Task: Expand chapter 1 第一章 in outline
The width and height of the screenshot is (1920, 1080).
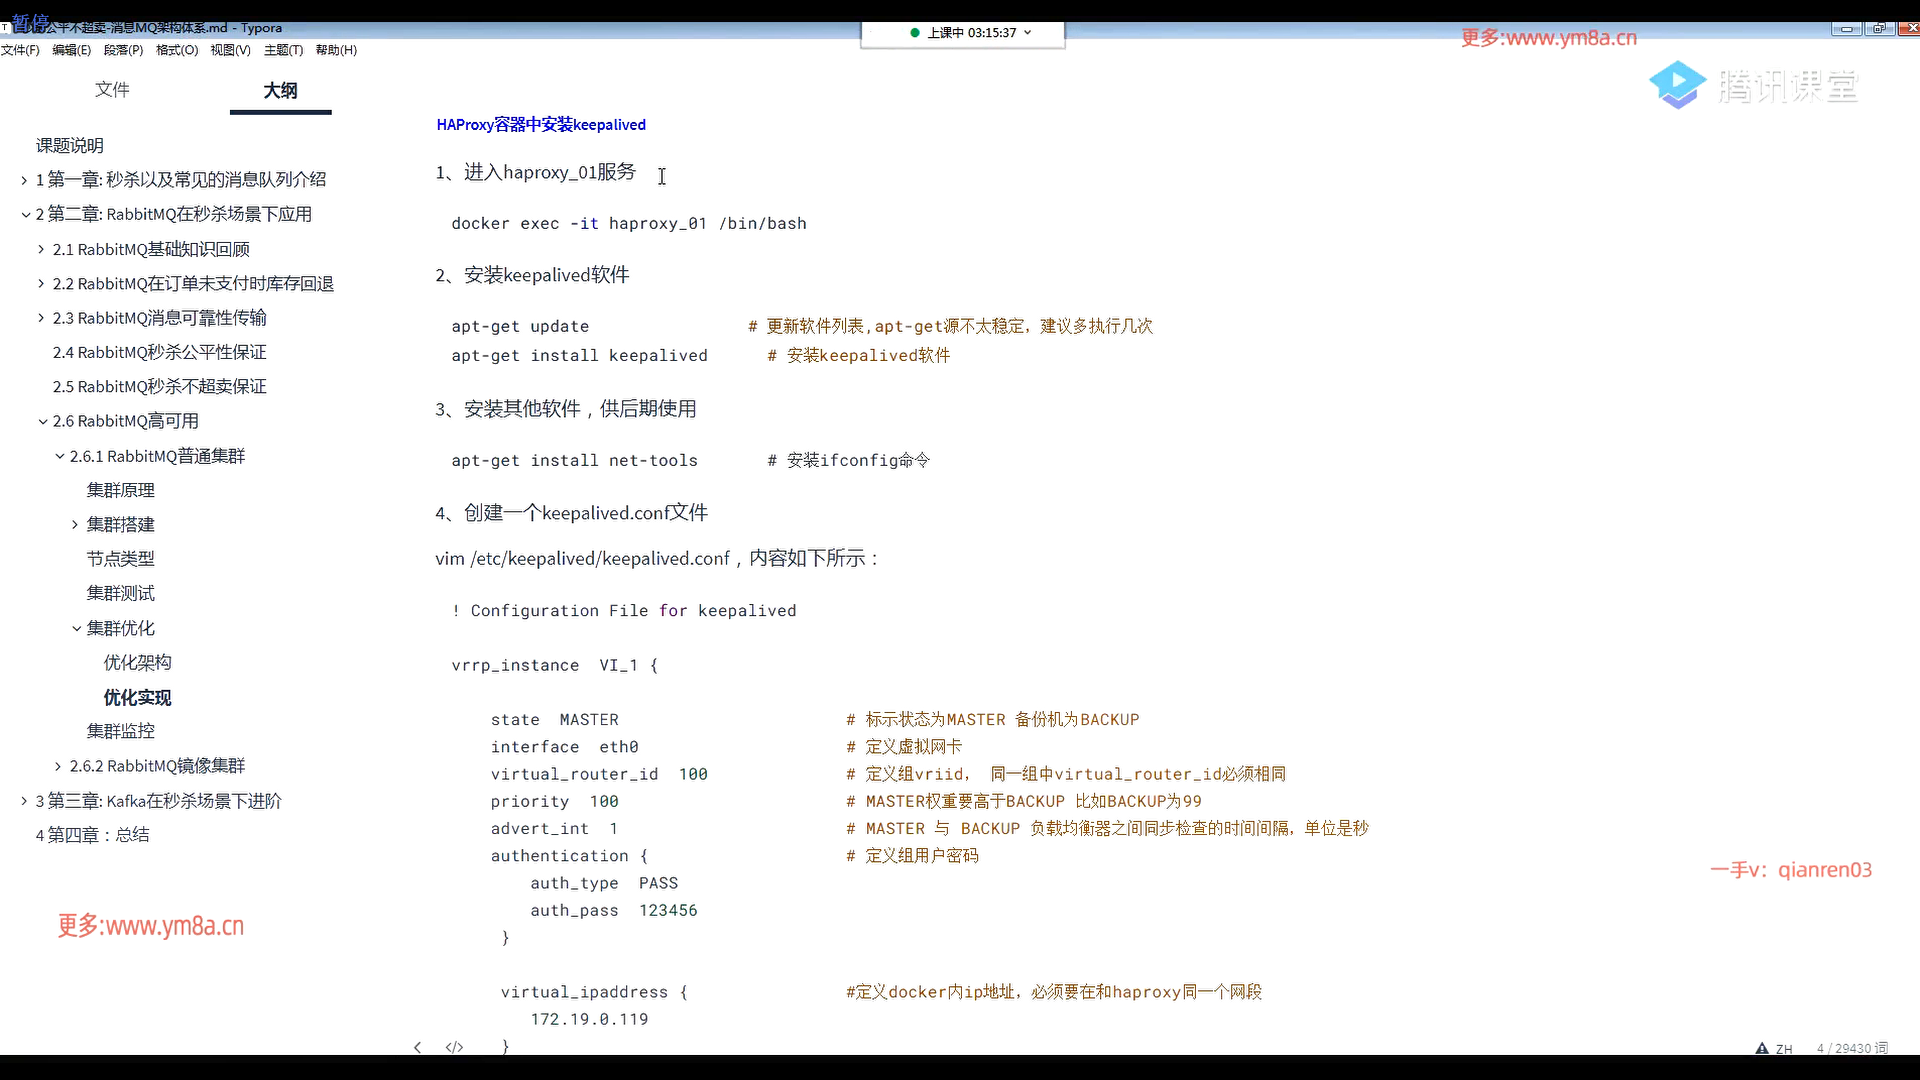Action: [x=24, y=180]
